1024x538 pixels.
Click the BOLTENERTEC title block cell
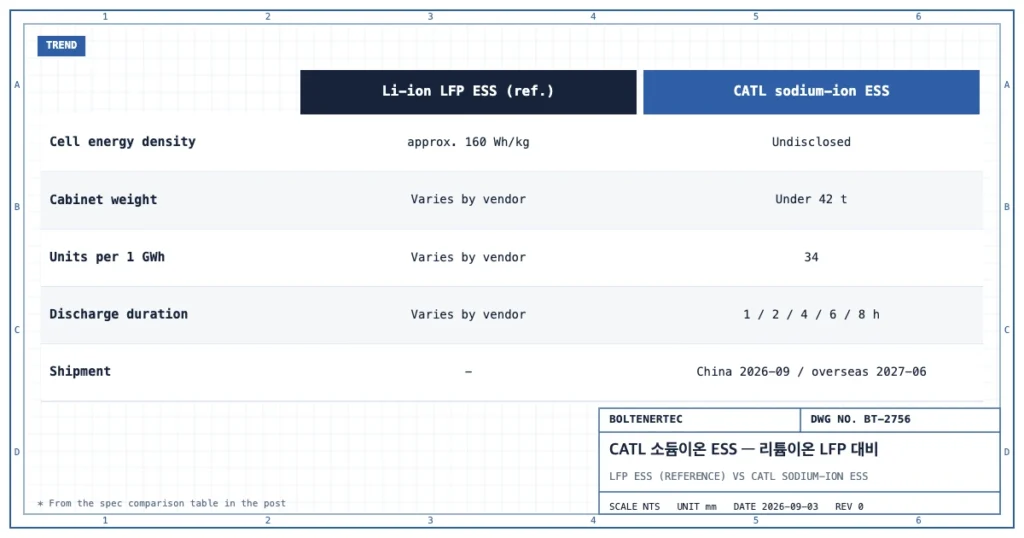pos(699,420)
